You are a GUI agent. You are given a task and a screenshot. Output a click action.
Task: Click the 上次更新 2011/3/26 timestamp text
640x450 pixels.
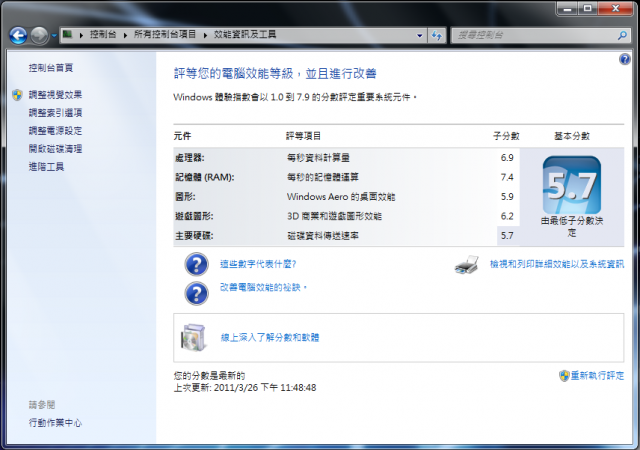pos(245,388)
